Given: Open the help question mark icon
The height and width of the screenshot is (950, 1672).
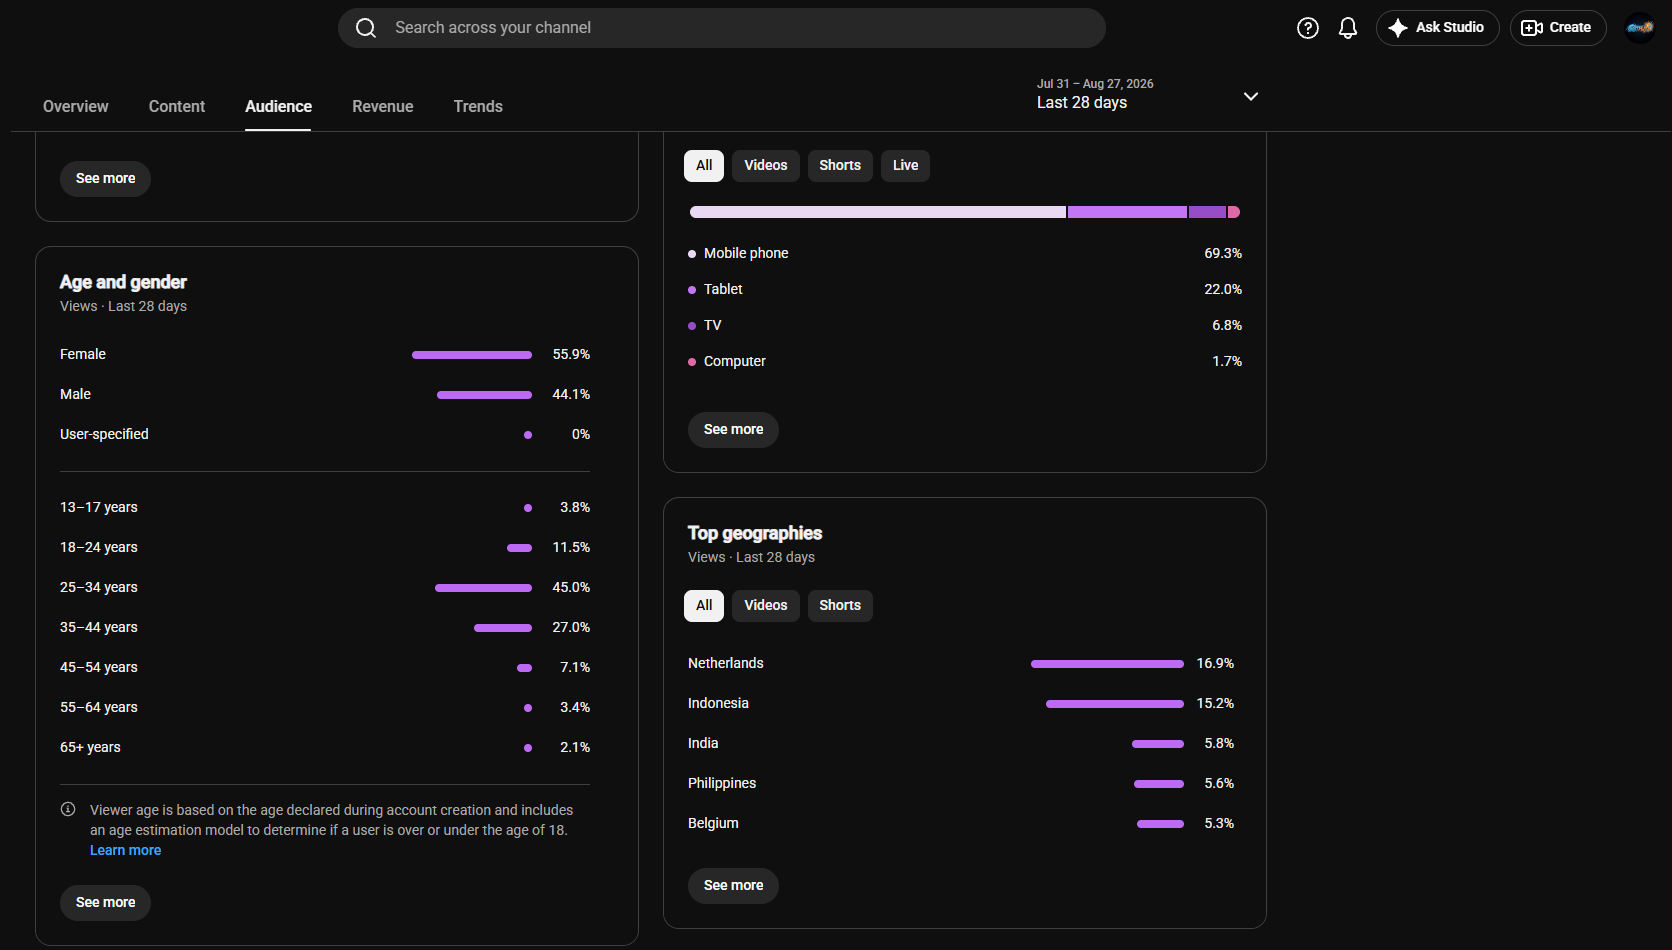Looking at the screenshot, I should point(1308,28).
